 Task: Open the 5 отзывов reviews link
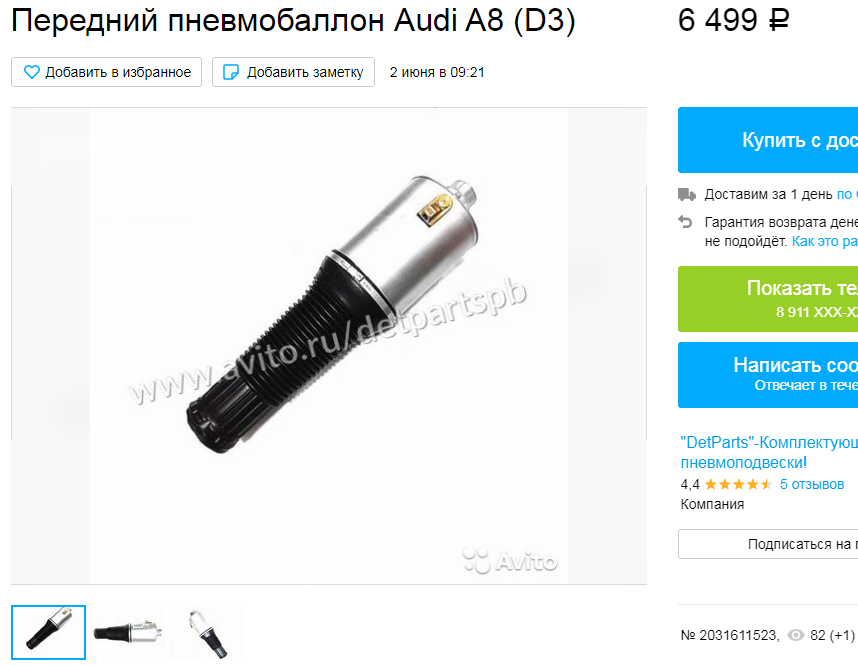[x=811, y=484]
